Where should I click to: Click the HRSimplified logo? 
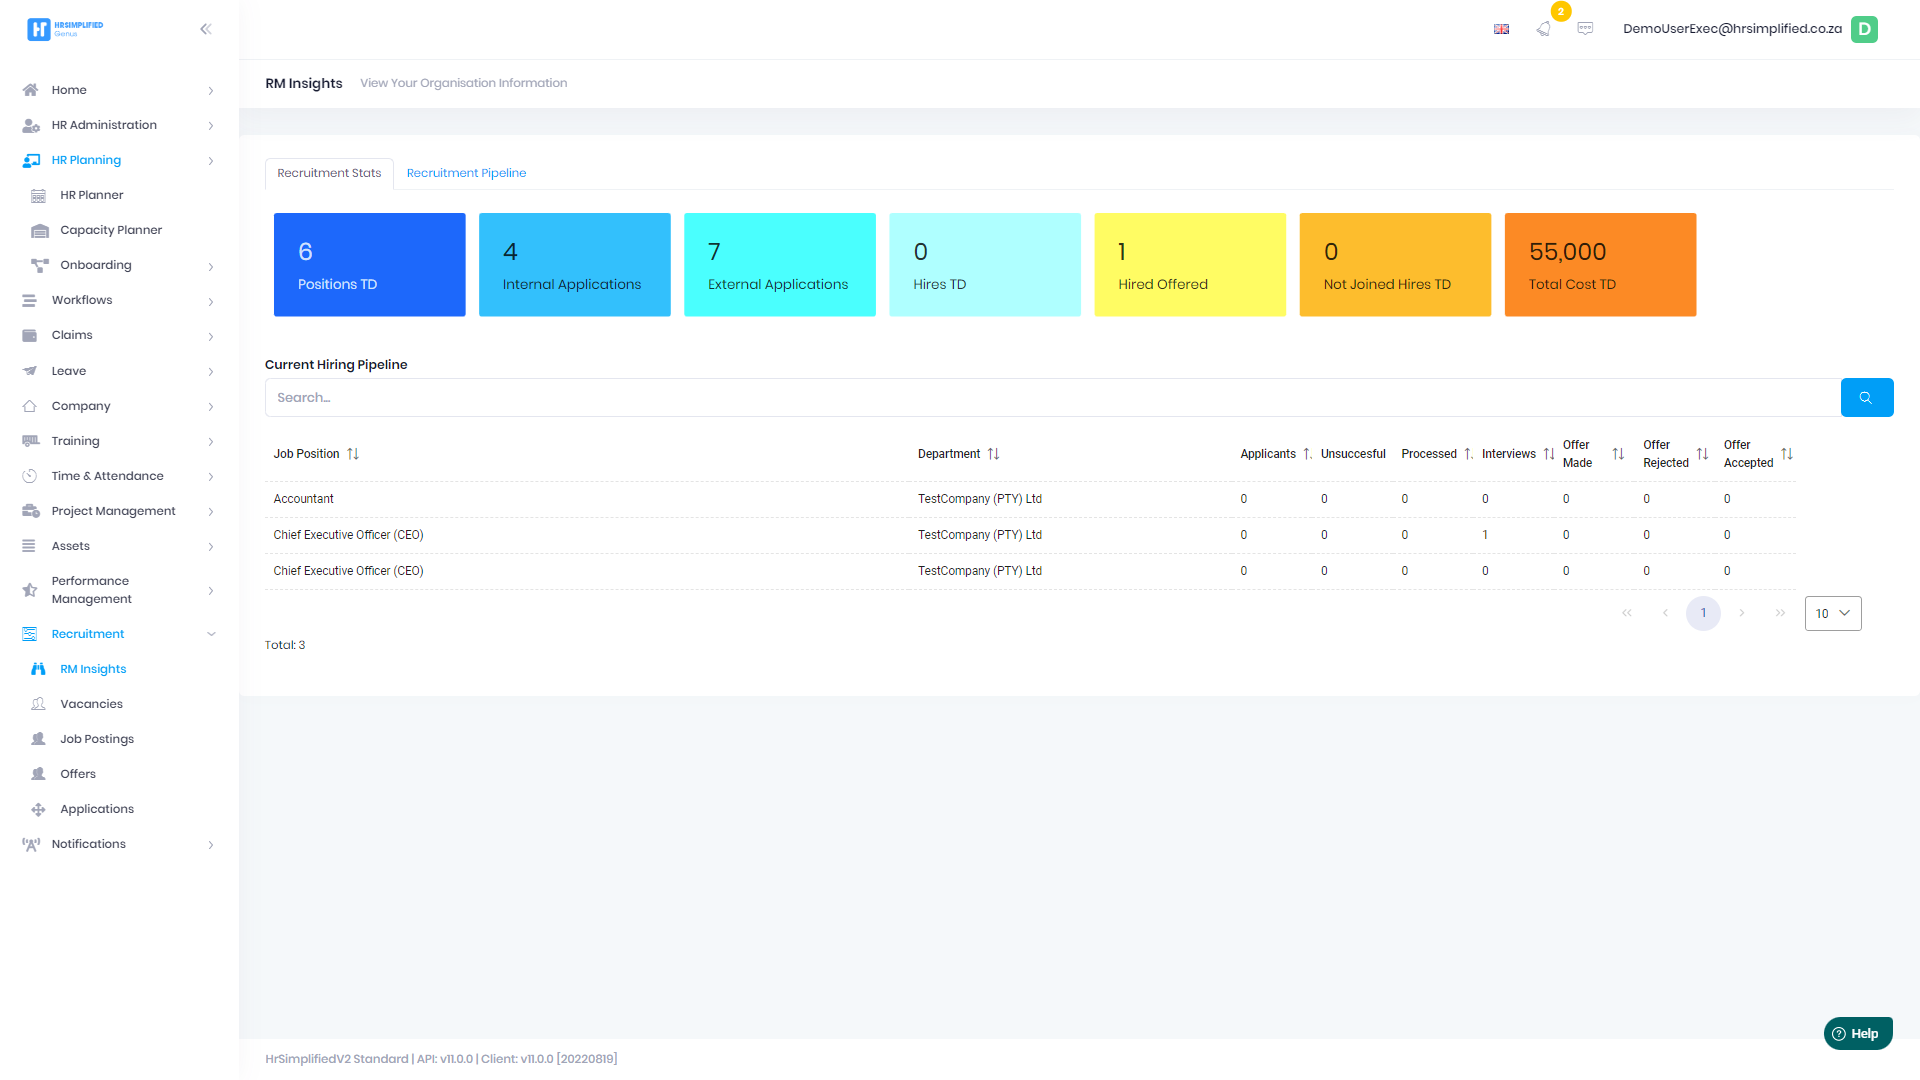(65, 29)
